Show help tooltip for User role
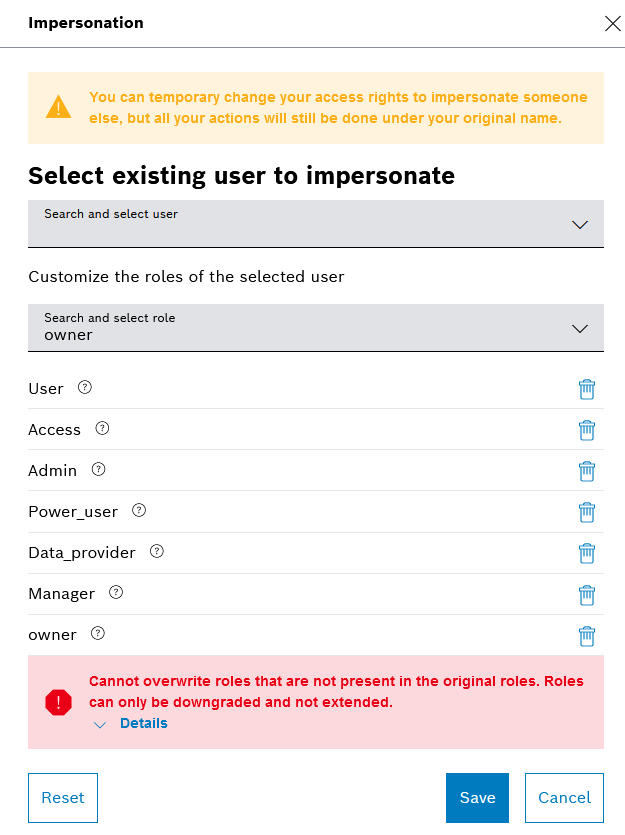This screenshot has height=835, width=625. [x=85, y=388]
